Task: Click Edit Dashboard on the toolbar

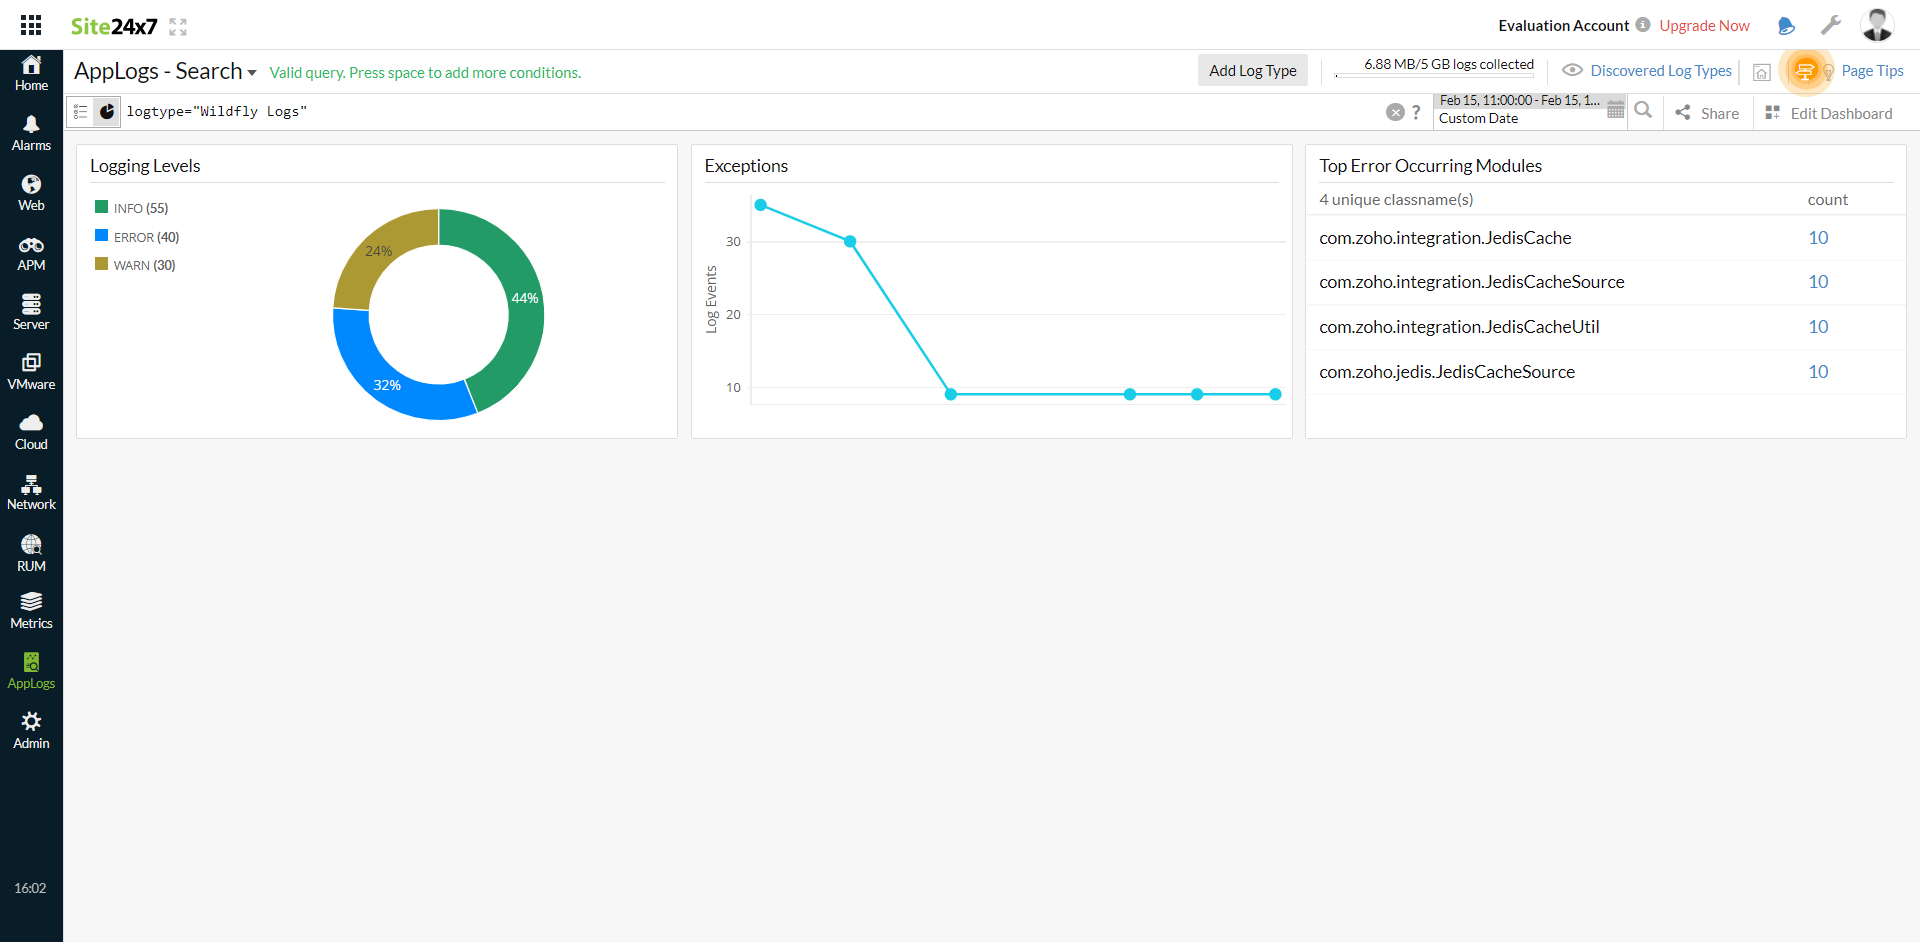Action: coord(1838,113)
